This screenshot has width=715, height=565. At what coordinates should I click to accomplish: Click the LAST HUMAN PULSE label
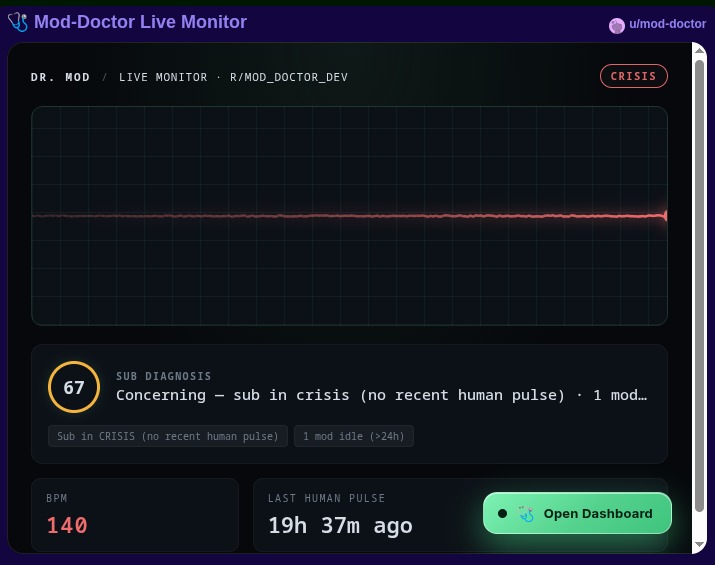click(326, 498)
